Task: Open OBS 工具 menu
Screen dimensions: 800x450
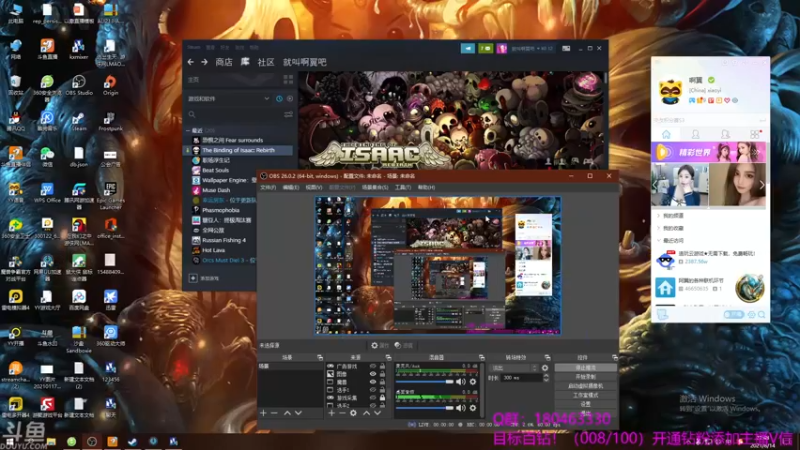Action: click(x=403, y=187)
